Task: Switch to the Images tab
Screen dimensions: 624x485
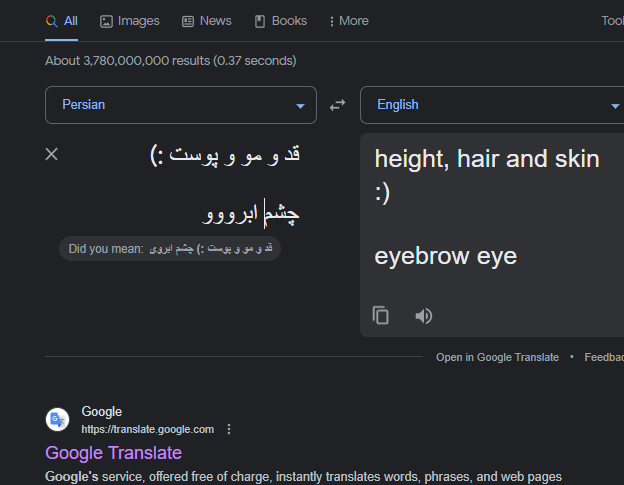Action: [x=130, y=21]
